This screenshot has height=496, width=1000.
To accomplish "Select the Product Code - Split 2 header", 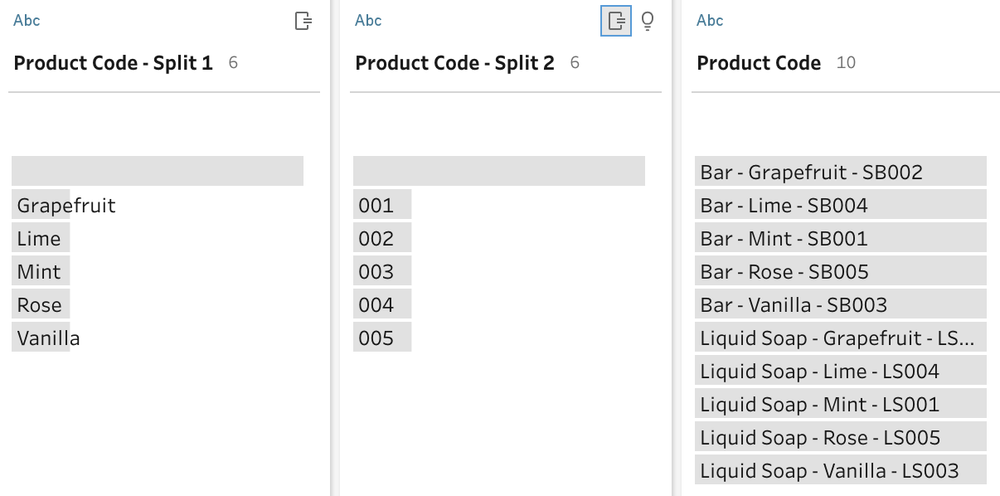I will click(454, 63).
